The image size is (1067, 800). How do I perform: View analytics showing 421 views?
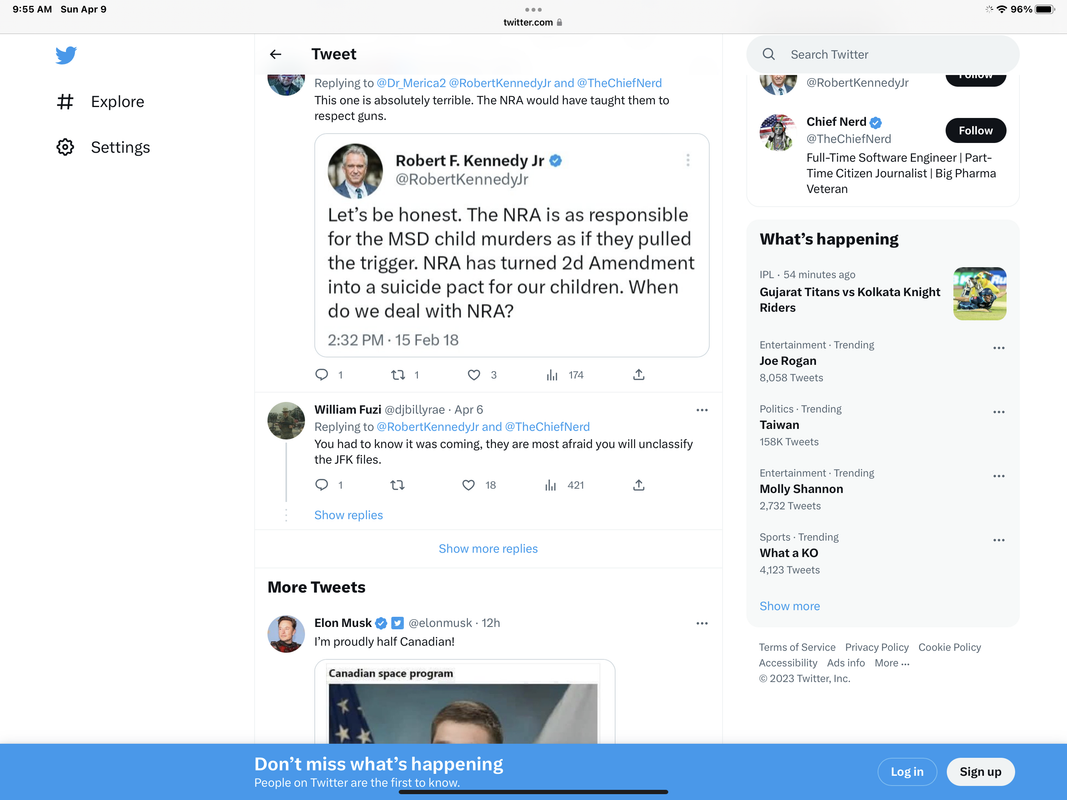551,485
